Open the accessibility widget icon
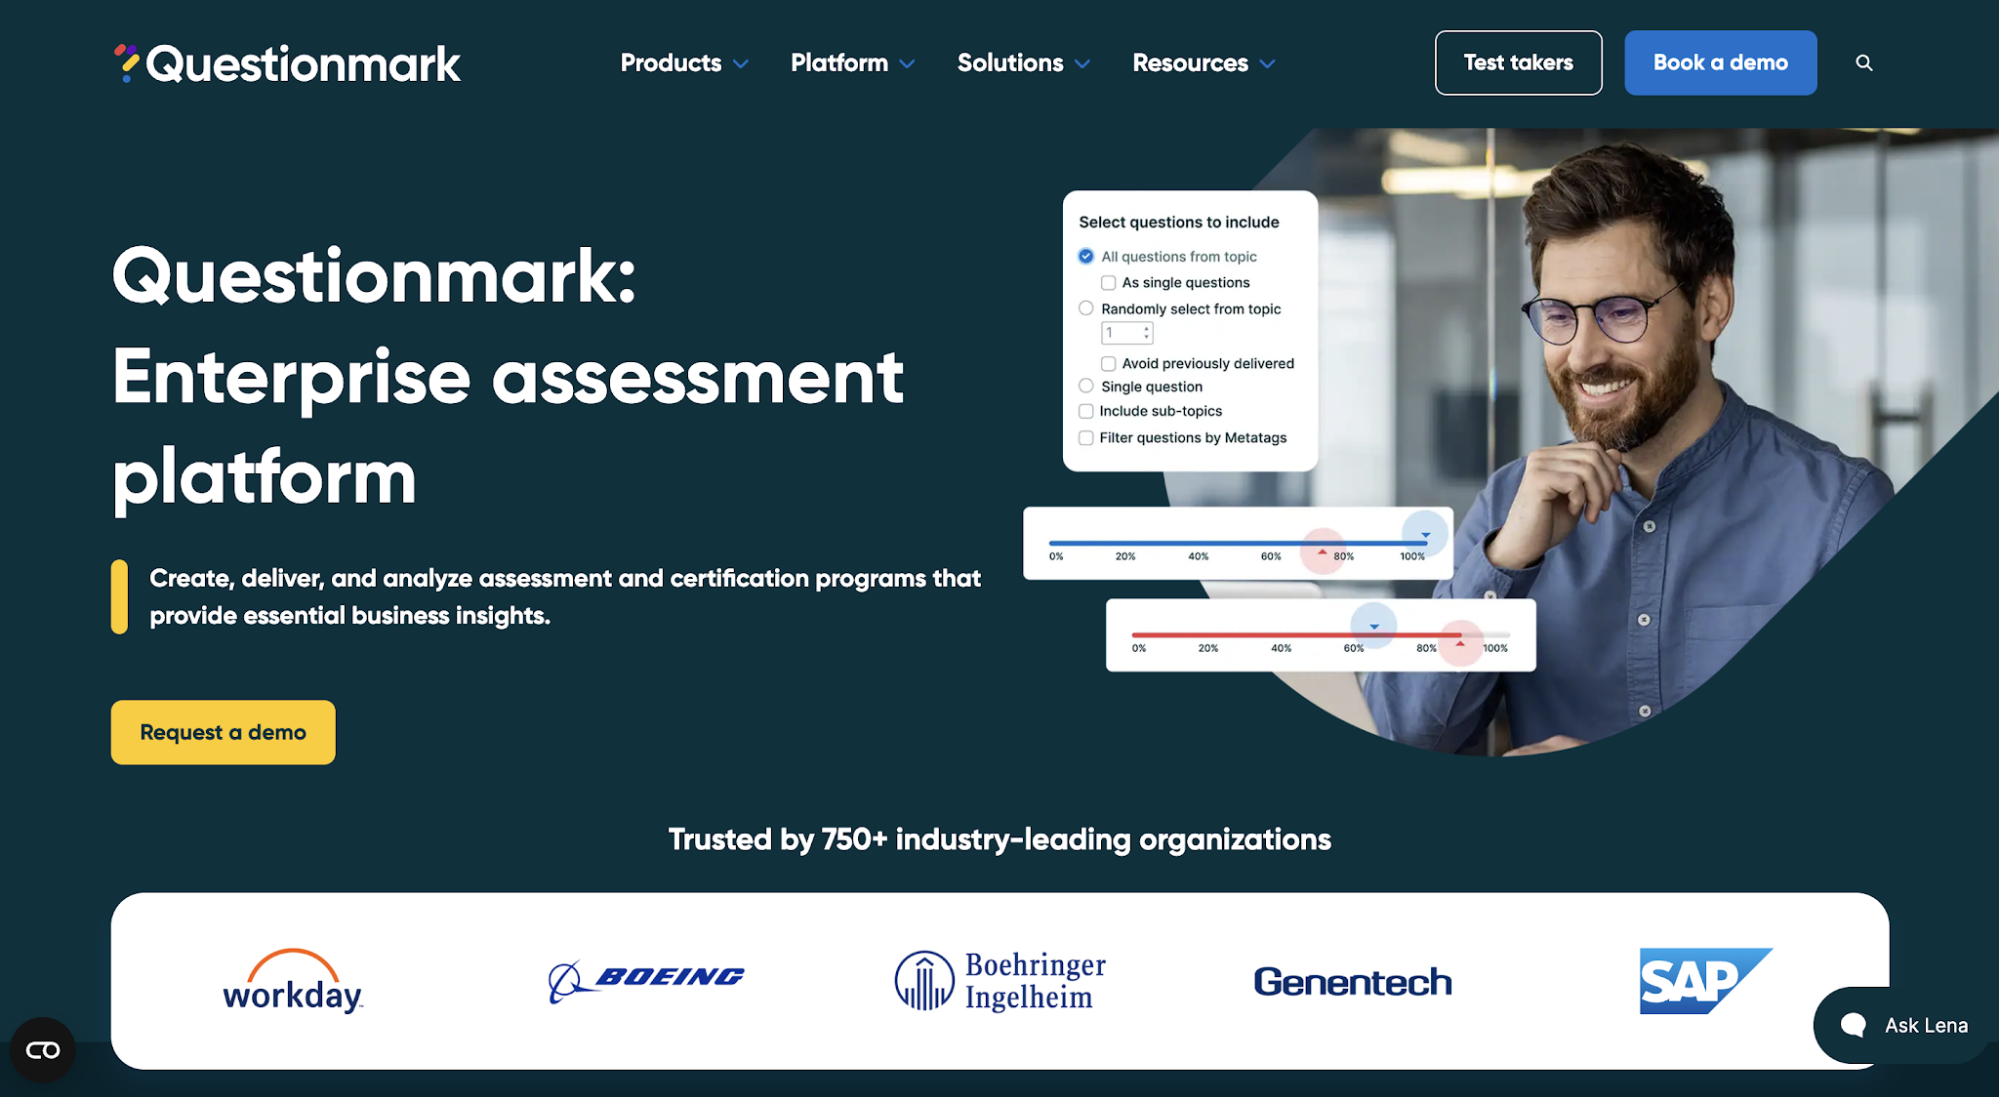Viewport: 1999px width, 1098px height. [x=43, y=1050]
